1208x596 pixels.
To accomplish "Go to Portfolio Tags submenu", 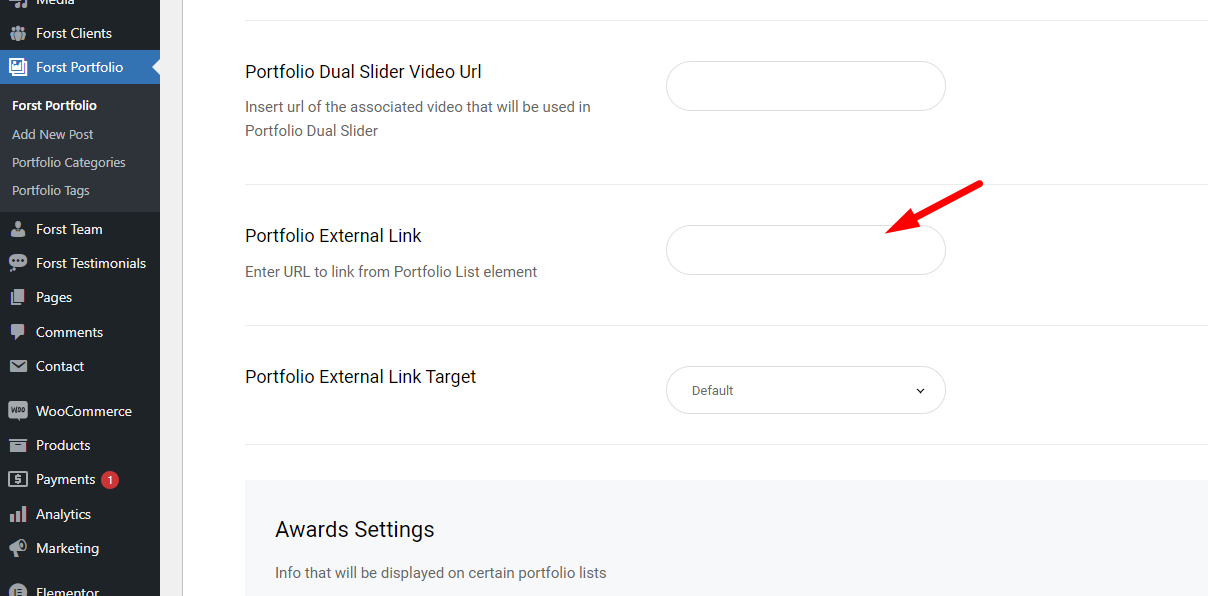I will [x=51, y=190].
